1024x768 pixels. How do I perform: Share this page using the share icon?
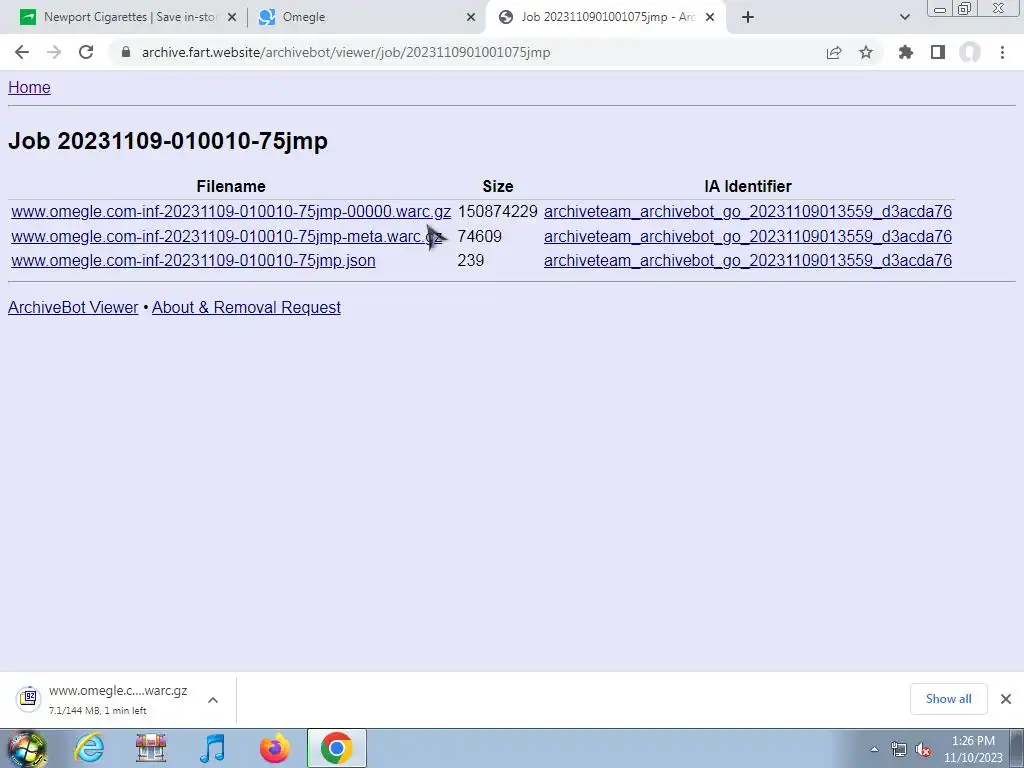point(834,52)
